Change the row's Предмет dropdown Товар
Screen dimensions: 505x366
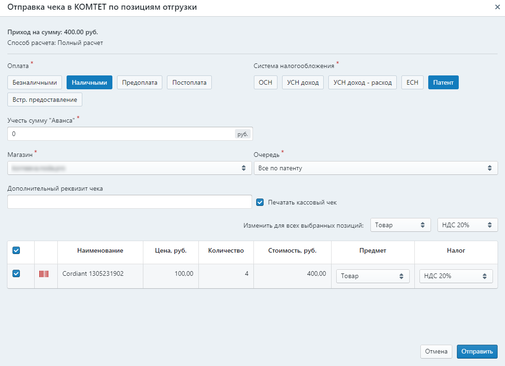coord(373,276)
